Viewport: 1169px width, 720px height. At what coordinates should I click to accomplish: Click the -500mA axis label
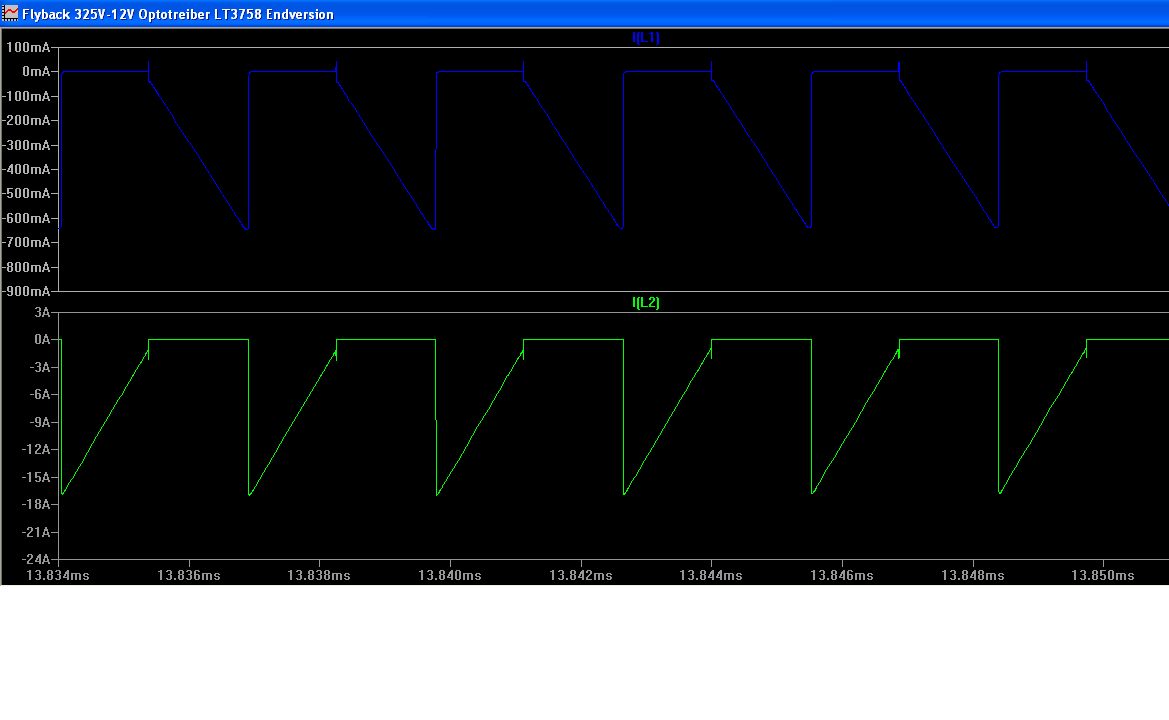coord(25,194)
